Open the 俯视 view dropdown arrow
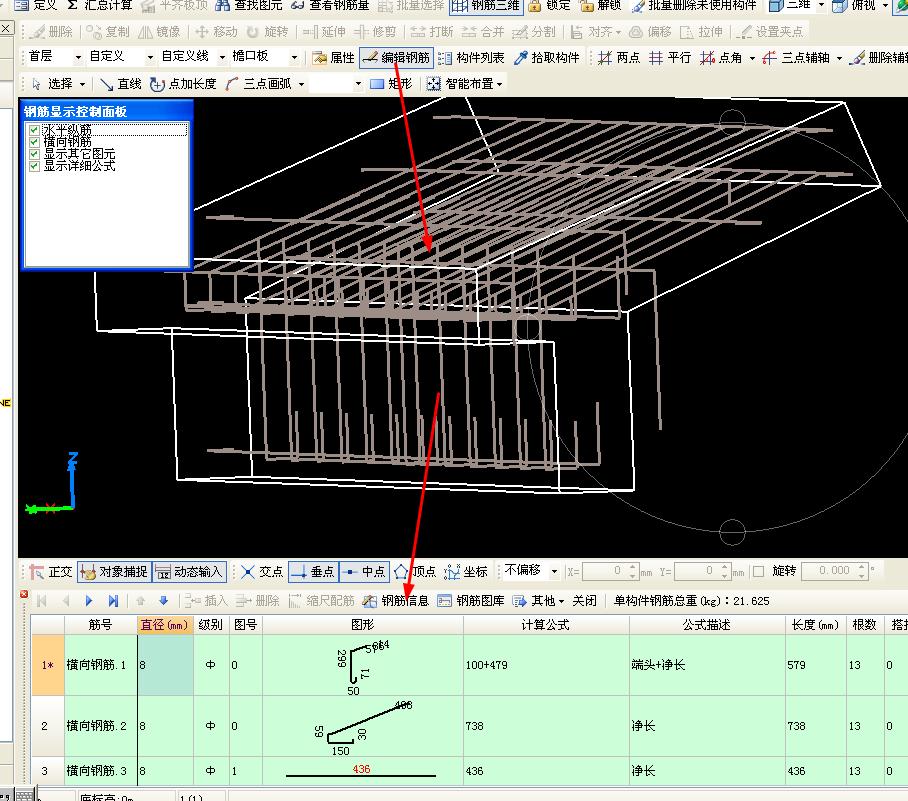Viewport: 908px width, 801px height. [885, 5]
